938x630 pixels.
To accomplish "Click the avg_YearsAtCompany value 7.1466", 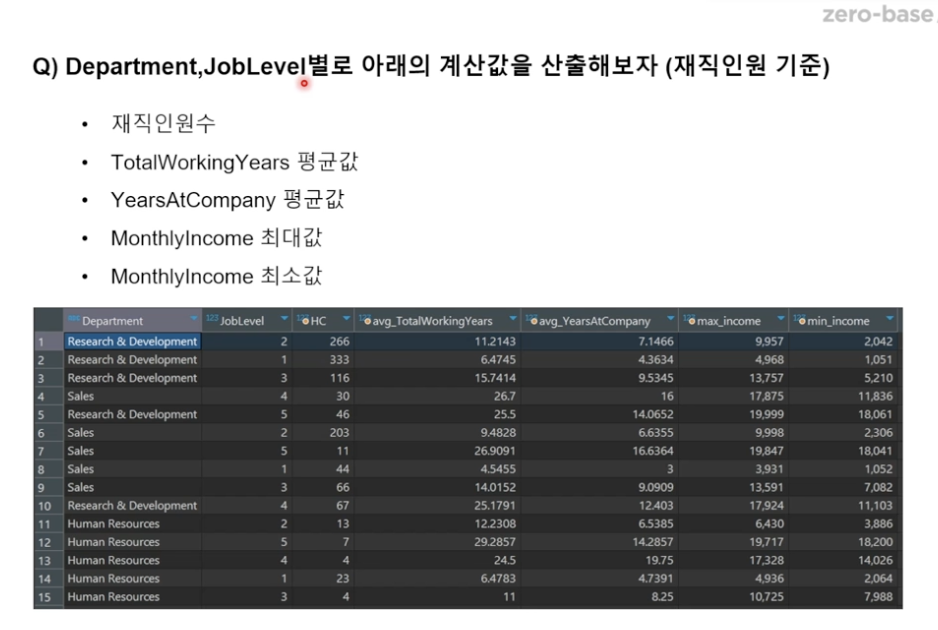I will 656,341.
